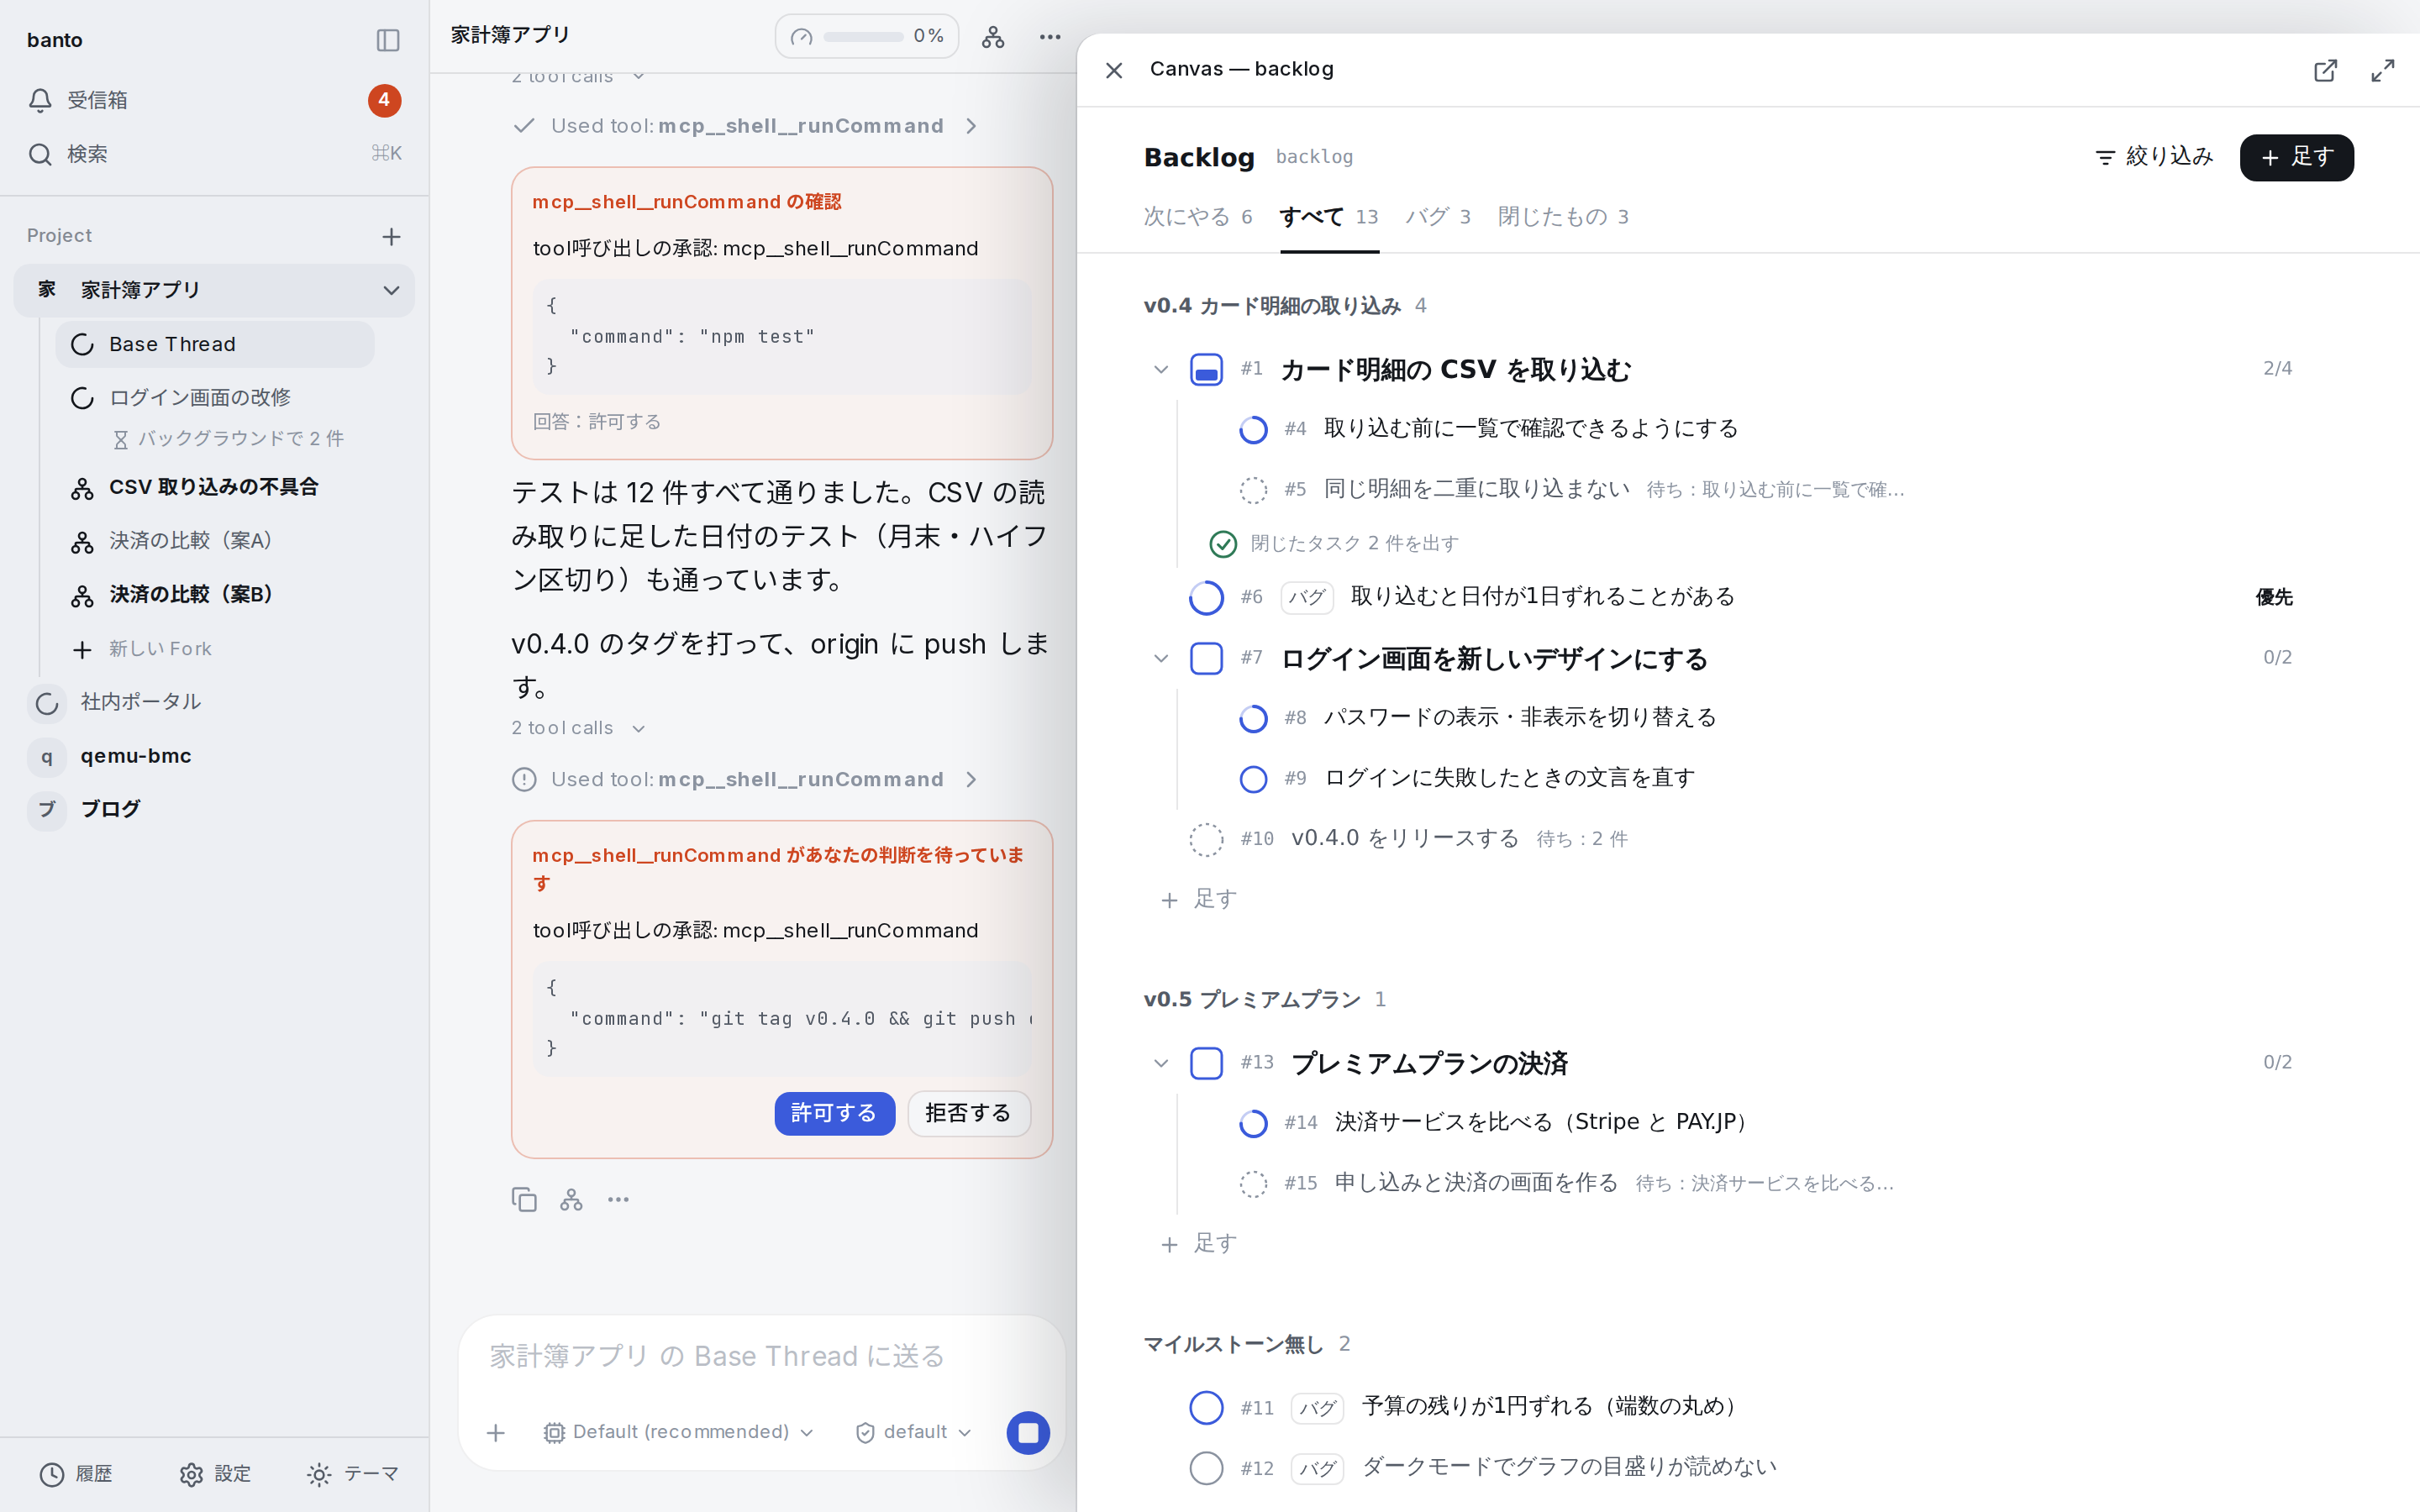Open the Default (recommended) model dropdown

click(x=679, y=1433)
